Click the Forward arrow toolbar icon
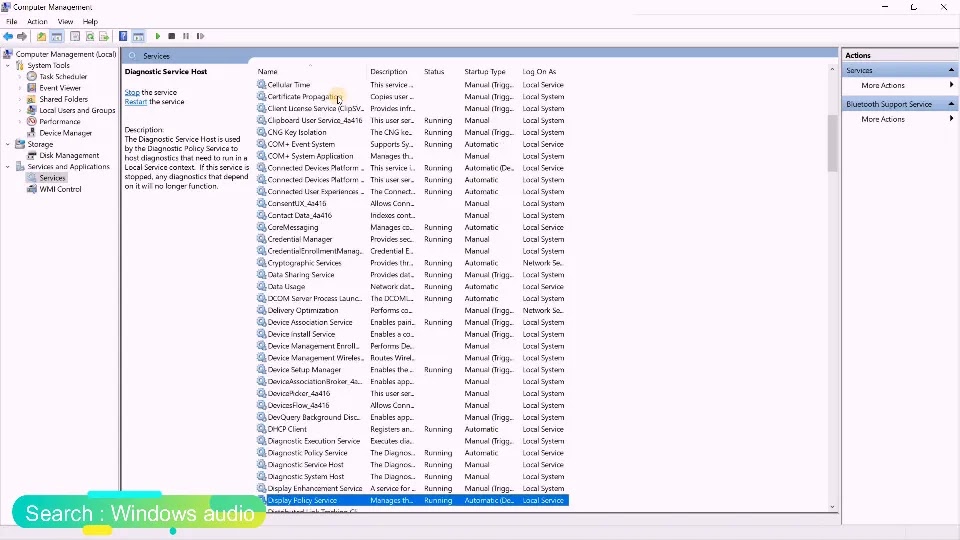The image size is (960, 540). [22, 36]
